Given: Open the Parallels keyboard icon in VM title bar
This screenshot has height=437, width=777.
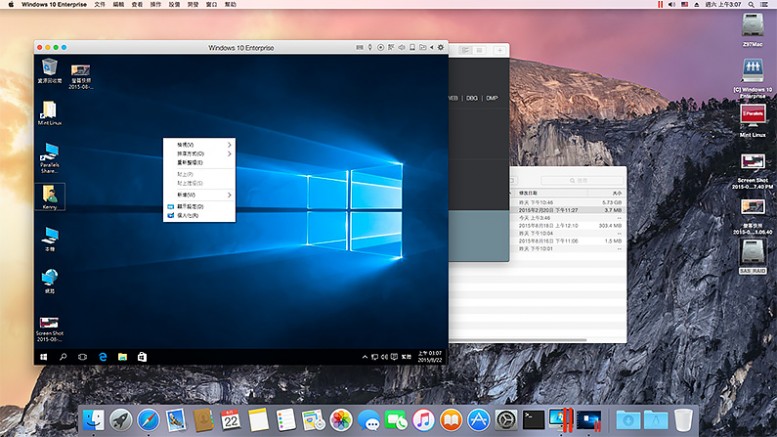Looking at the screenshot, I should (360, 48).
